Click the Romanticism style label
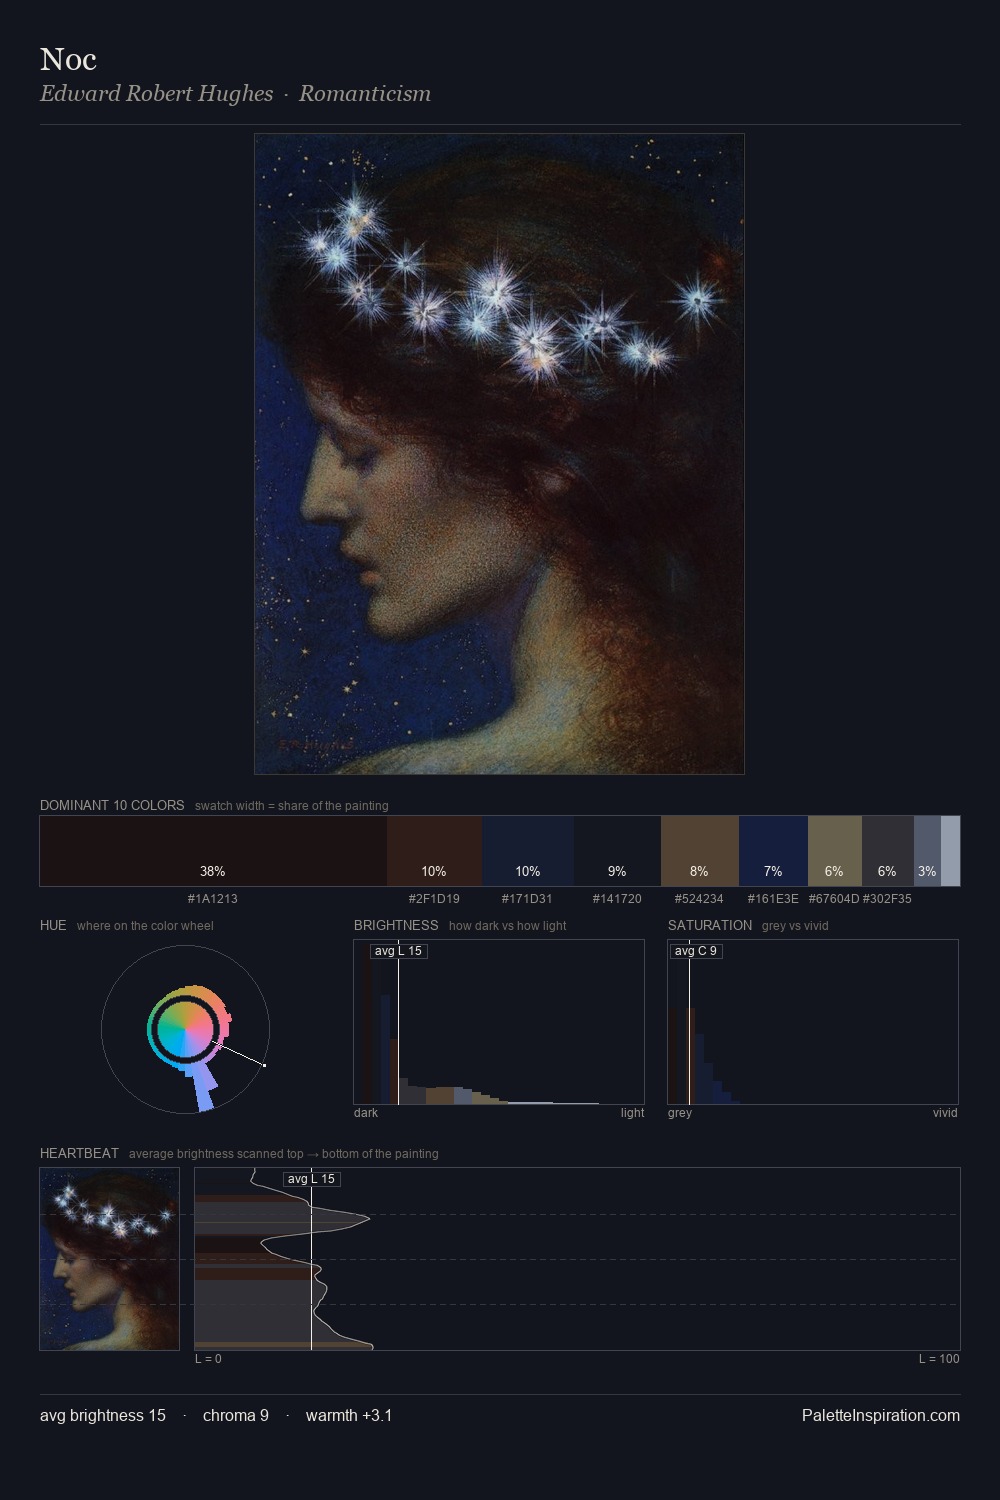The height and width of the screenshot is (1500, 1000). [x=365, y=94]
